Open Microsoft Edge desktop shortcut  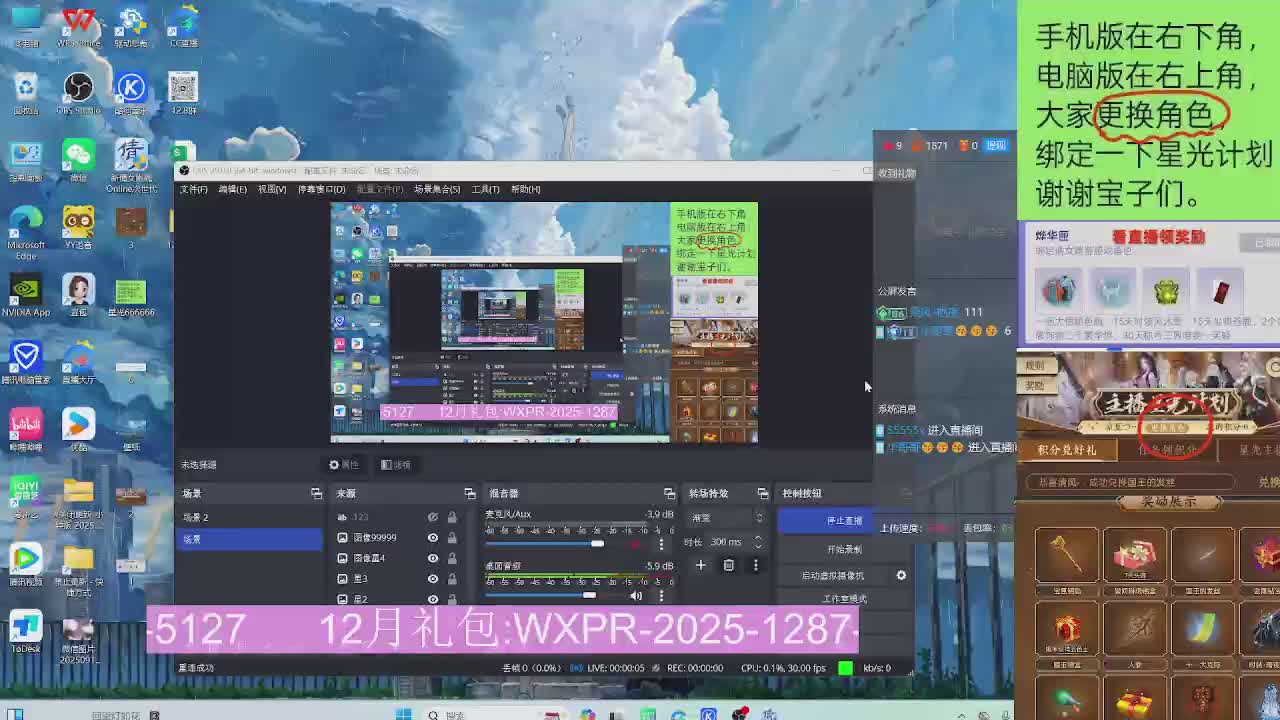click(26, 233)
